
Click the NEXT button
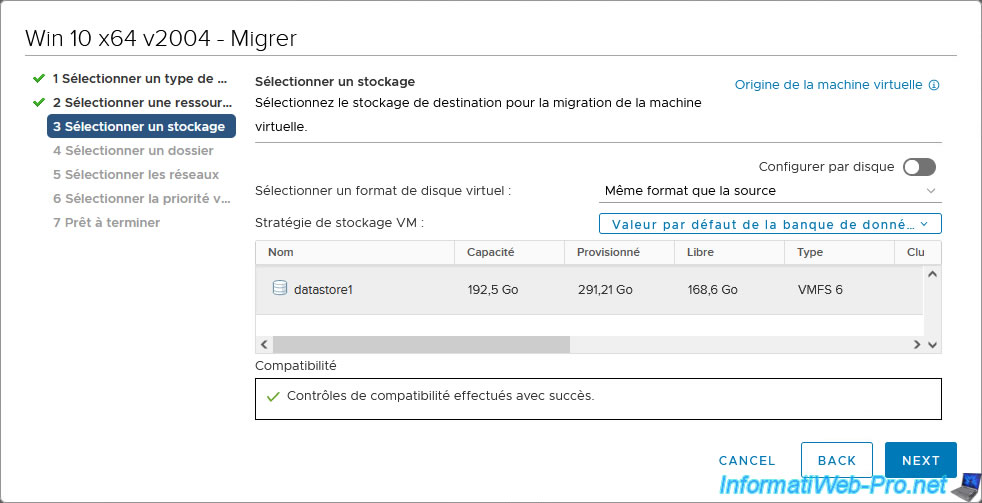coord(921,460)
